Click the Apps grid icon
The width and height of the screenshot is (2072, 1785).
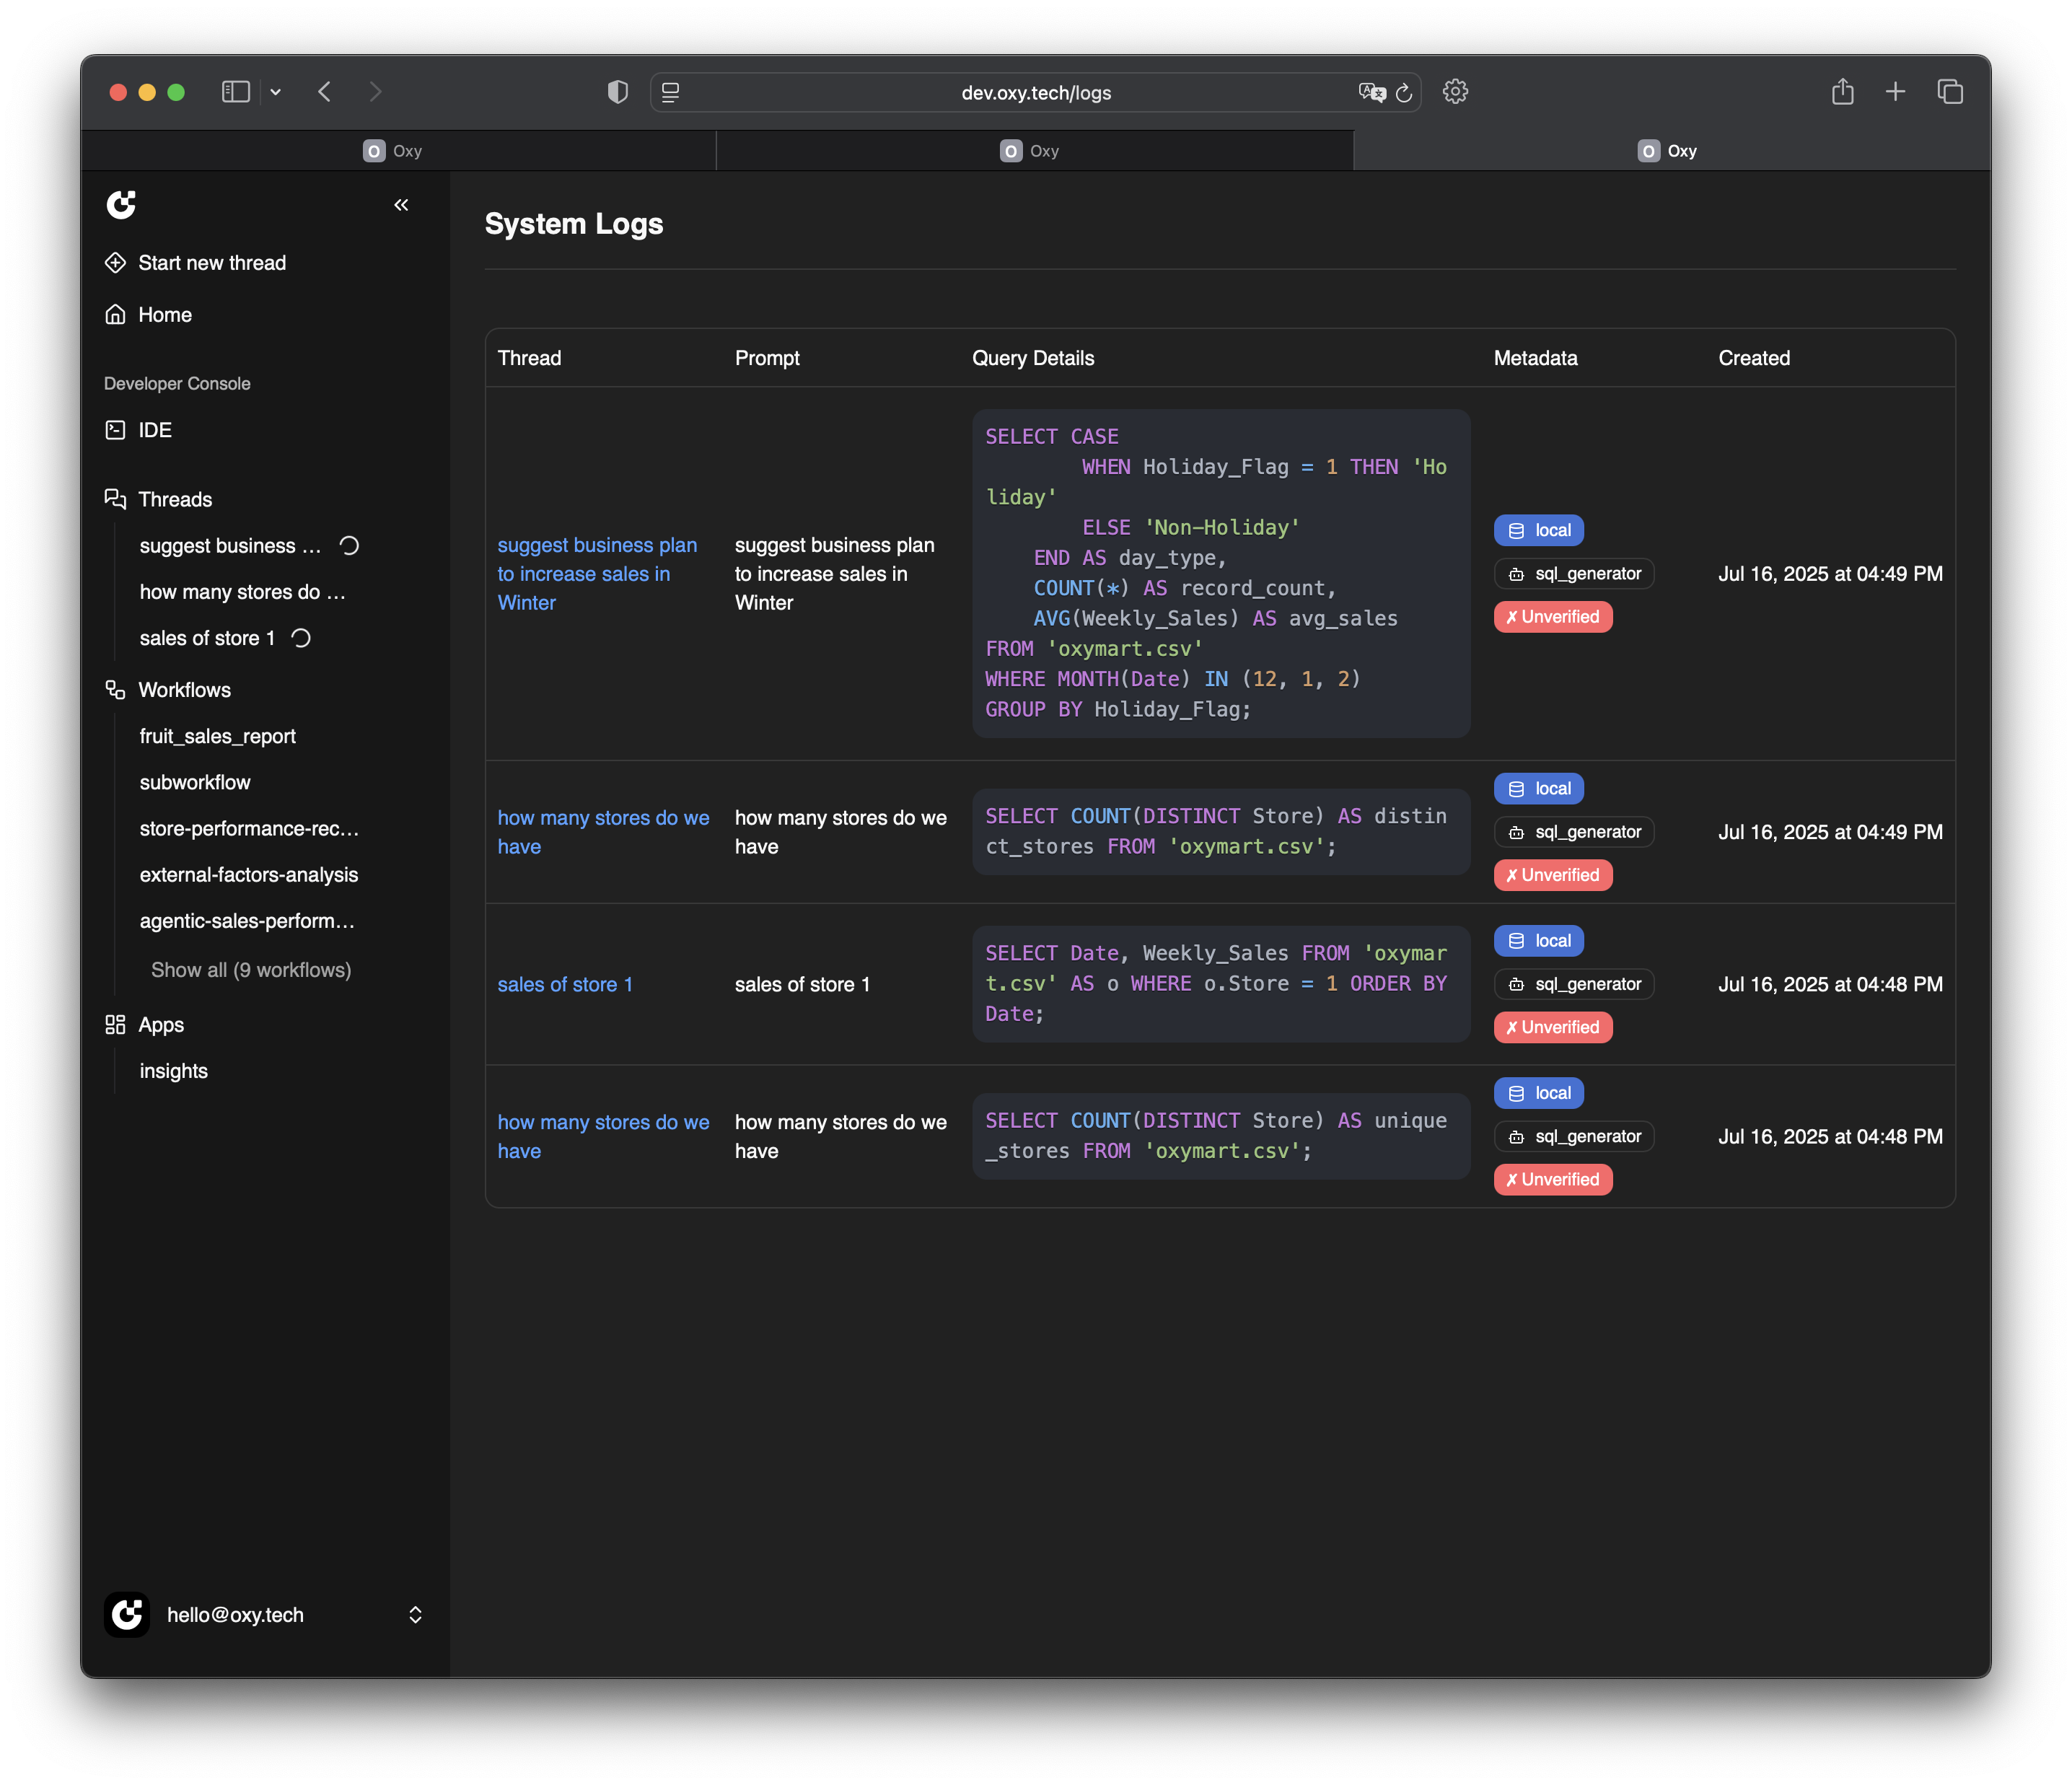tap(116, 1025)
